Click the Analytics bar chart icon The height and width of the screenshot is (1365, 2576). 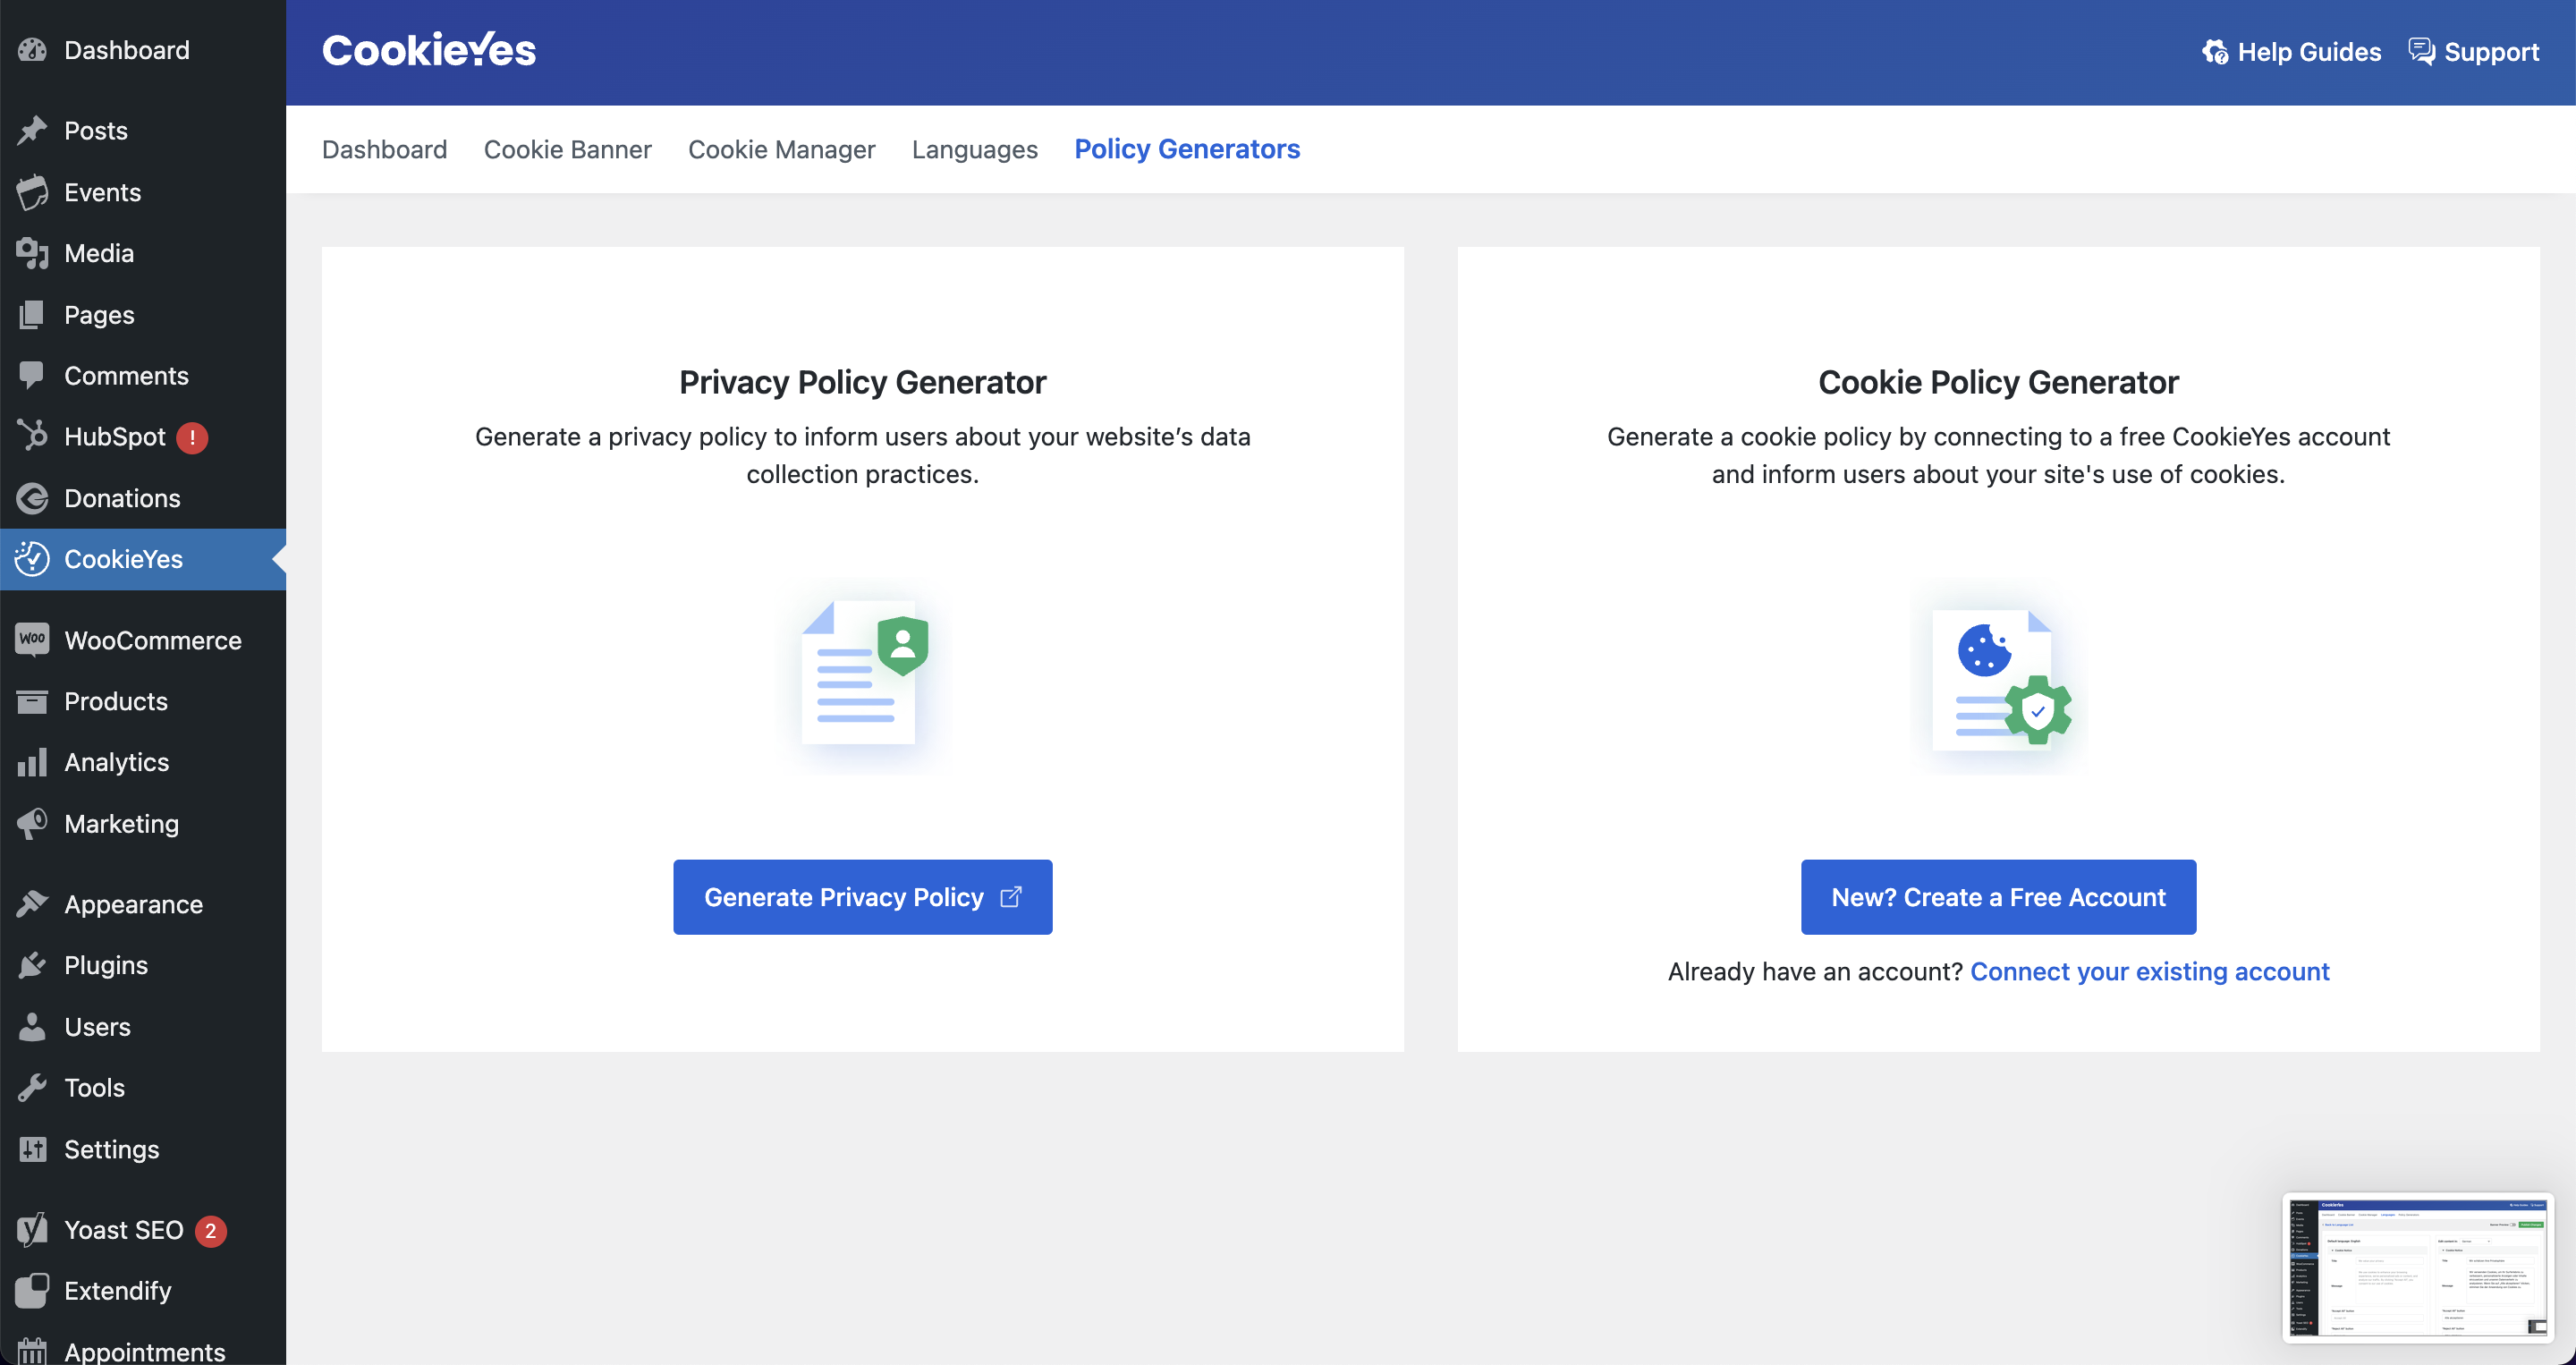32,762
